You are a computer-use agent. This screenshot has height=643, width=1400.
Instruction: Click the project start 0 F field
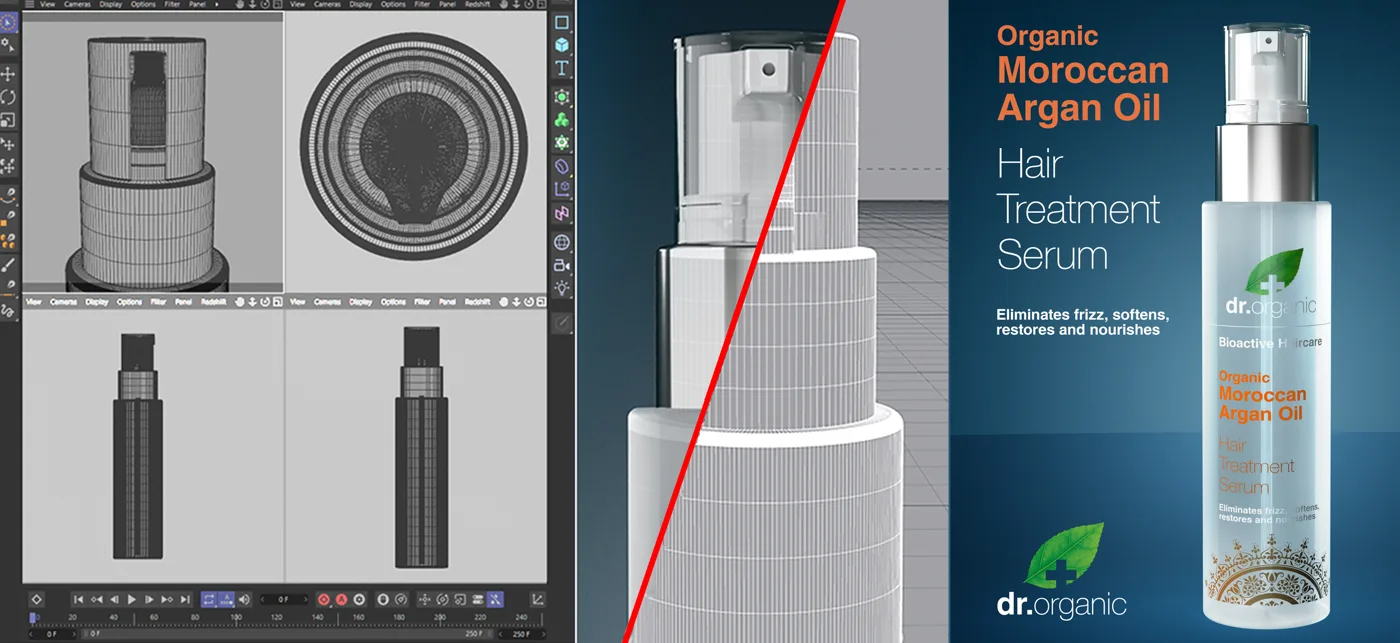tap(52, 634)
